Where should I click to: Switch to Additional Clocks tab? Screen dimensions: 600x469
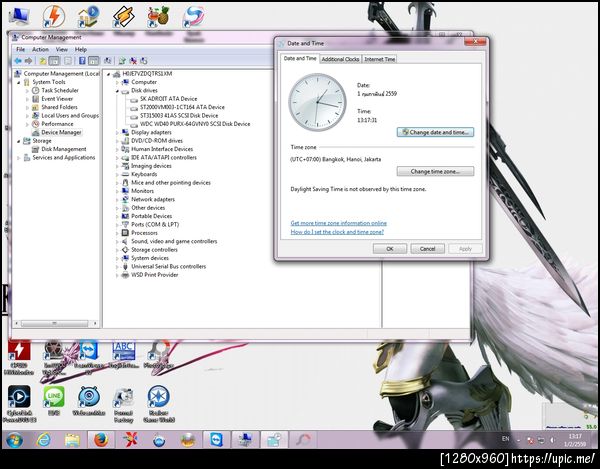pyautogui.click(x=340, y=59)
